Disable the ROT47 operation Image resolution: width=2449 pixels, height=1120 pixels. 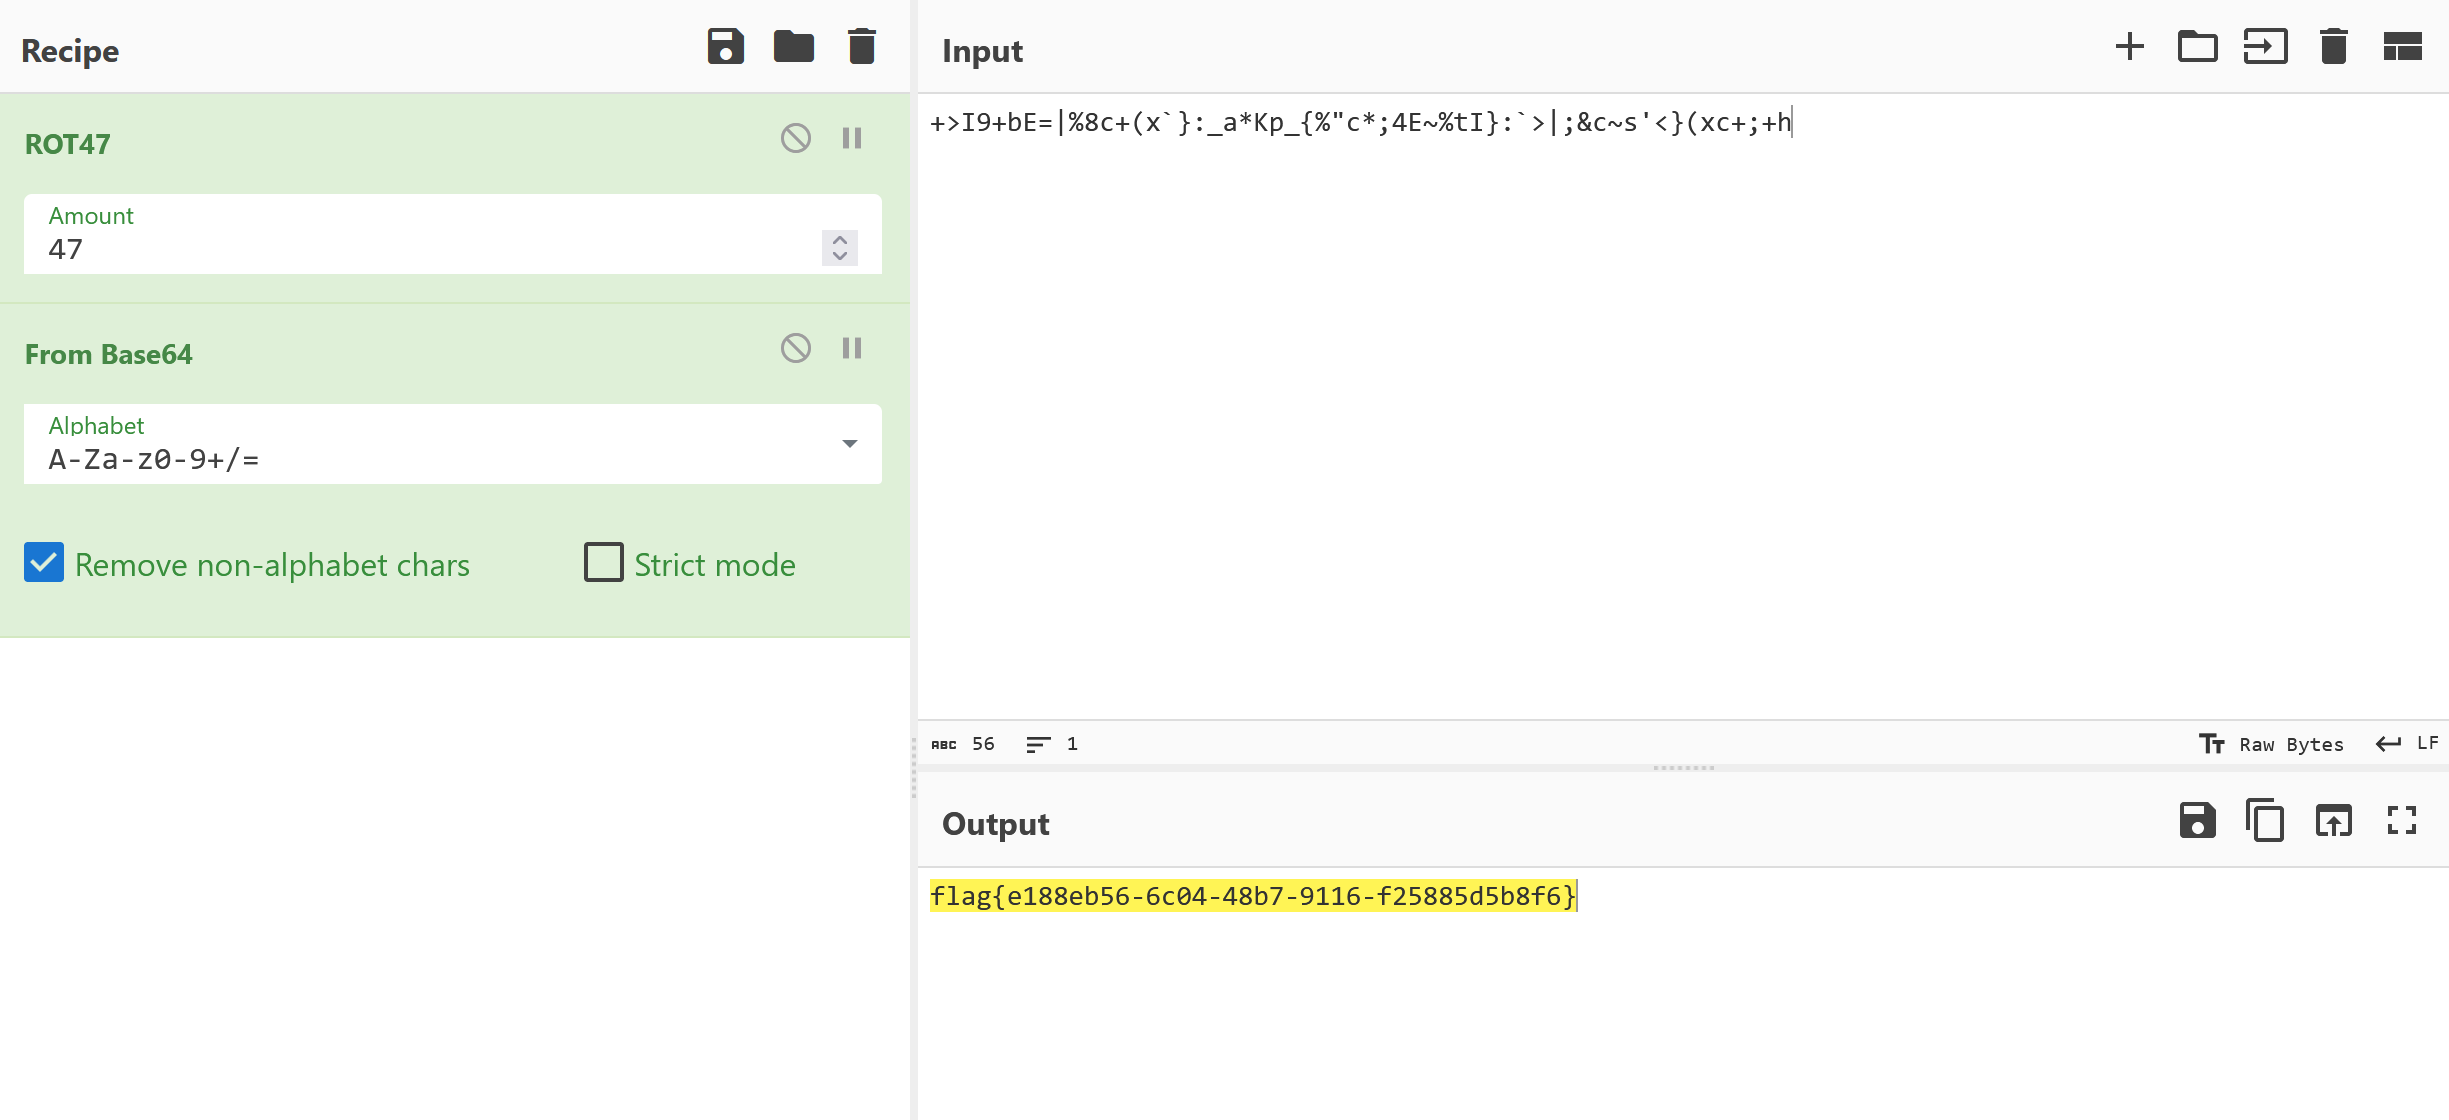point(796,138)
